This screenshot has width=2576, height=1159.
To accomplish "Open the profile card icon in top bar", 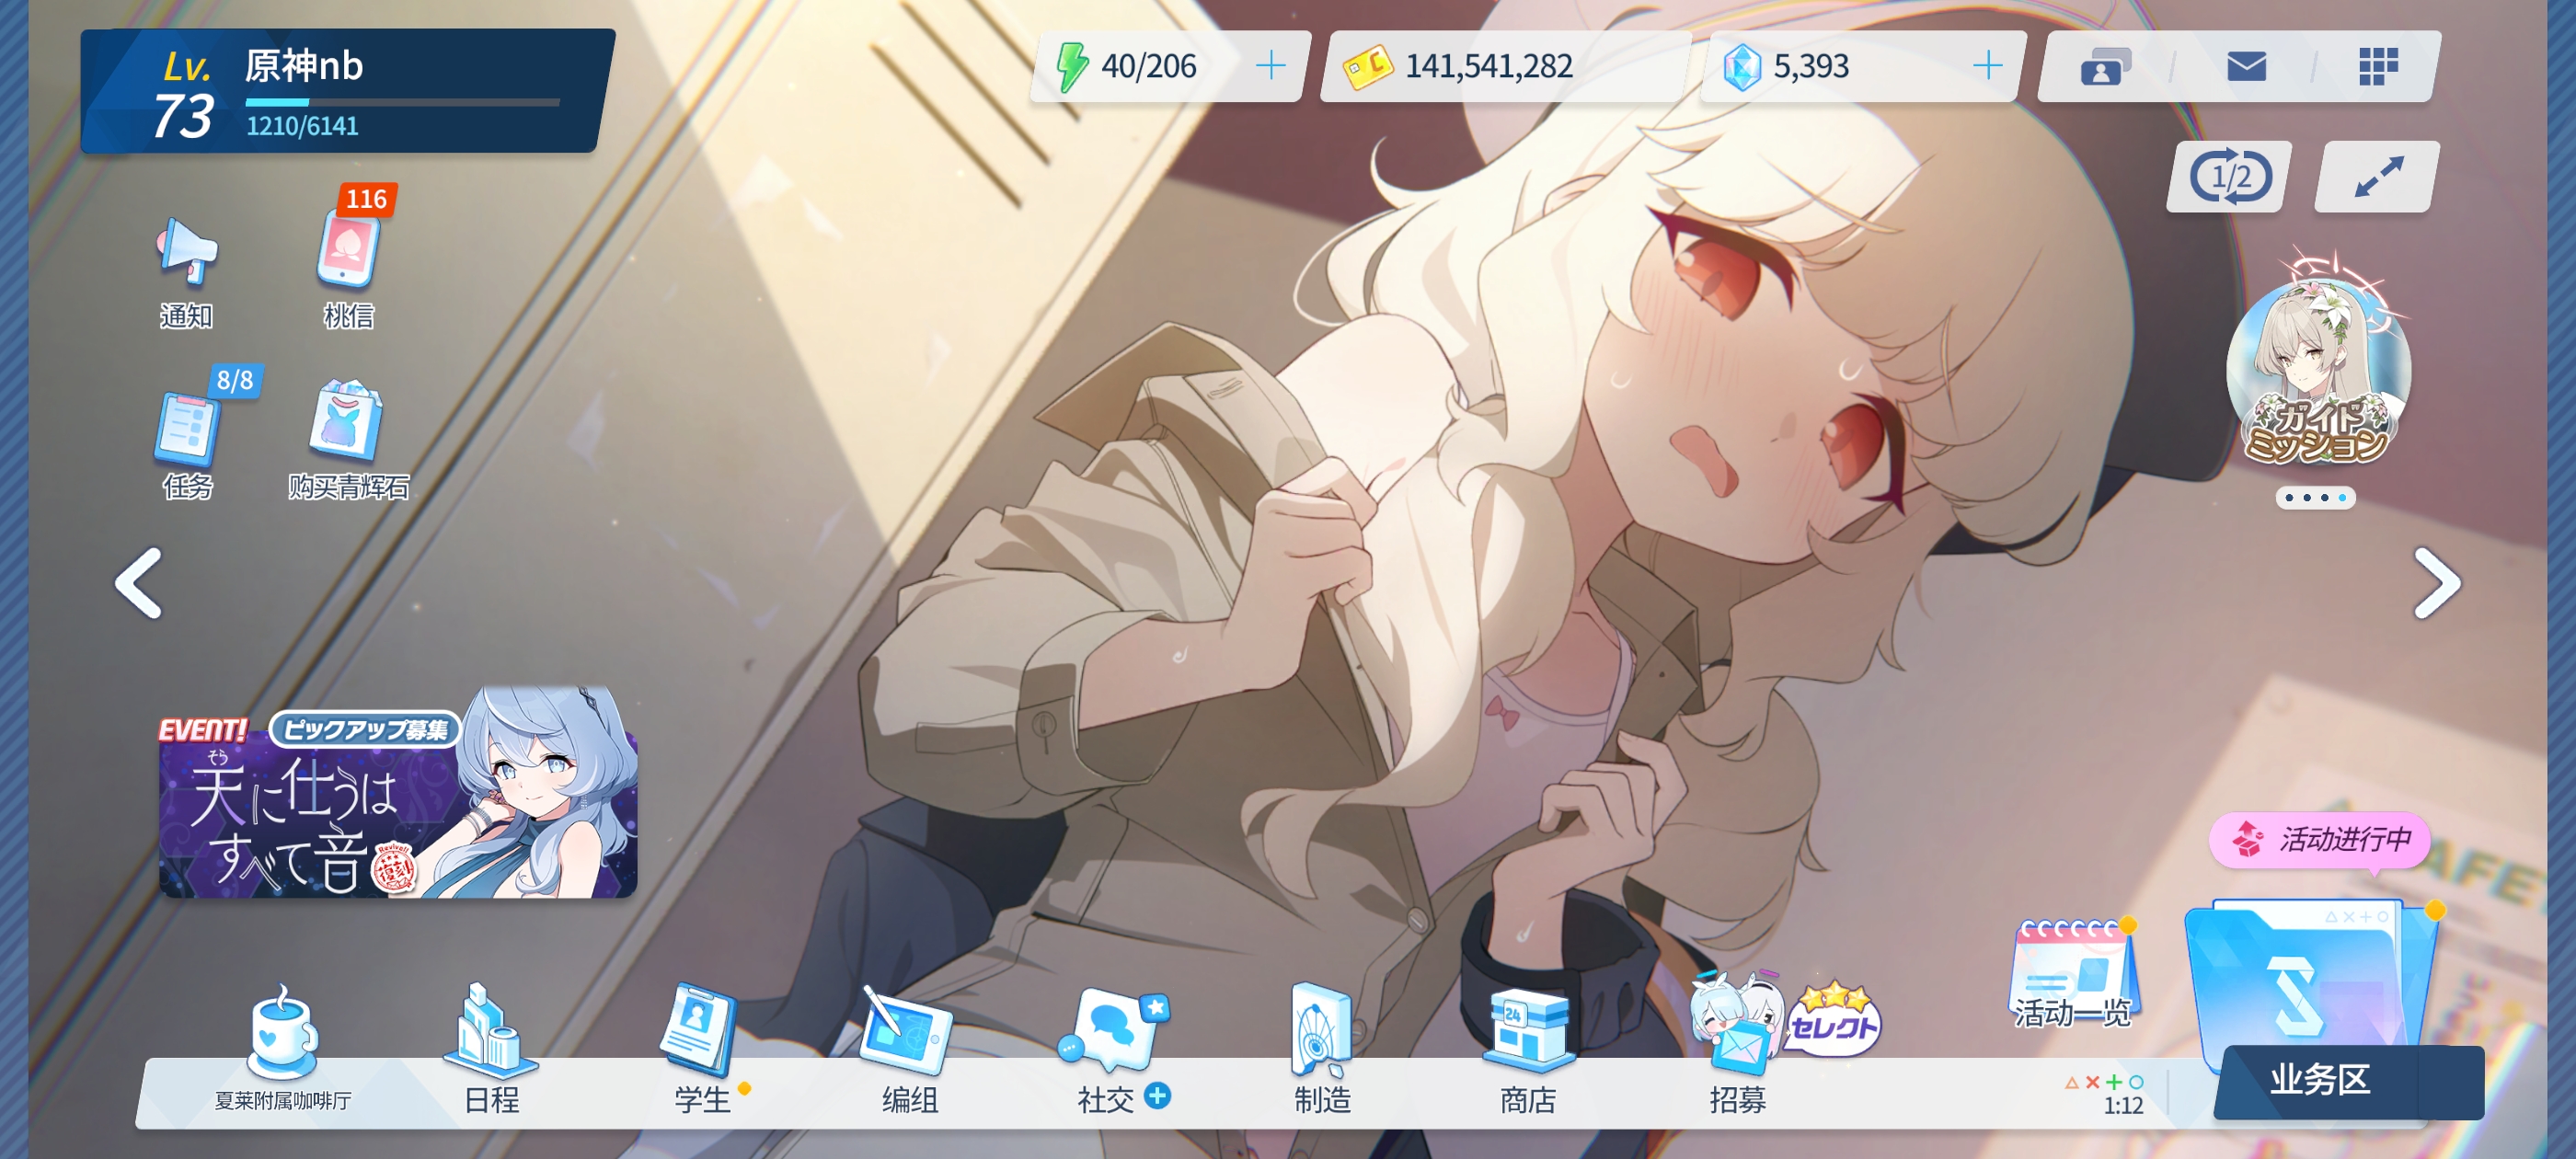I will pyautogui.click(x=2105, y=67).
